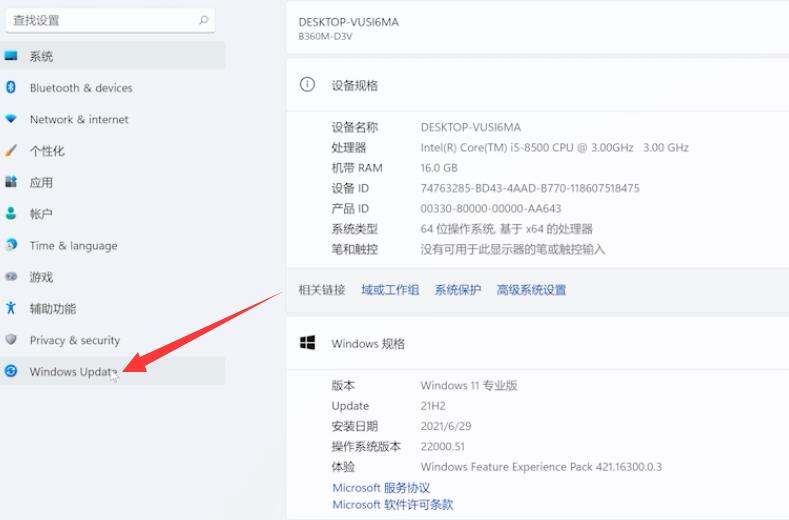Screen dimensions: 789x520
Task: Open the 域或工作组 link
Action: coord(390,290)
